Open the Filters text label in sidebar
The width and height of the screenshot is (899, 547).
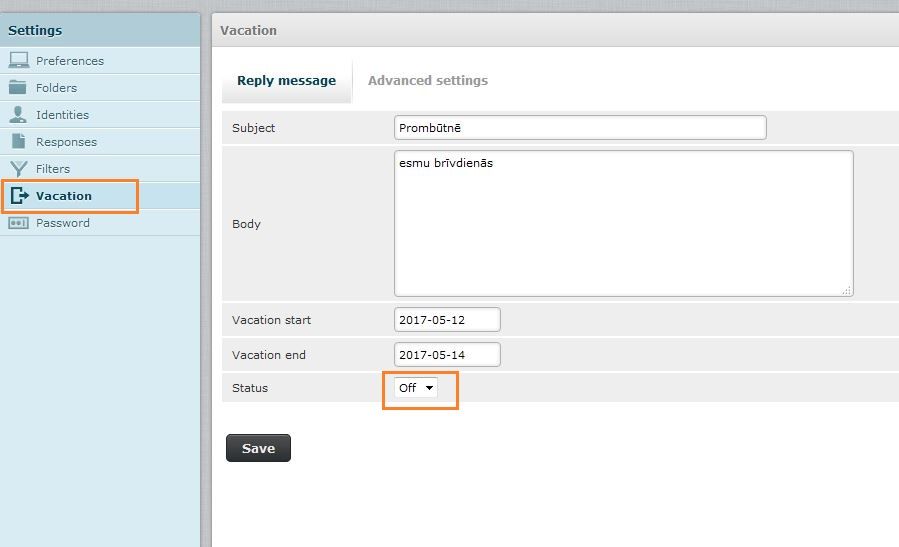pos(53,169)
